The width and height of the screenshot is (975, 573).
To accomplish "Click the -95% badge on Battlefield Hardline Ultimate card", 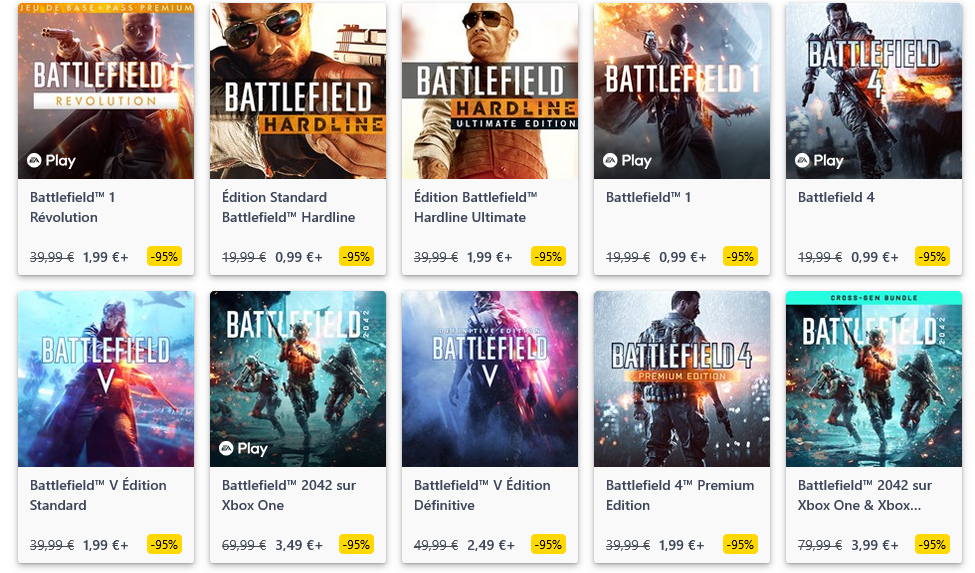I will [x=548, y=257].
